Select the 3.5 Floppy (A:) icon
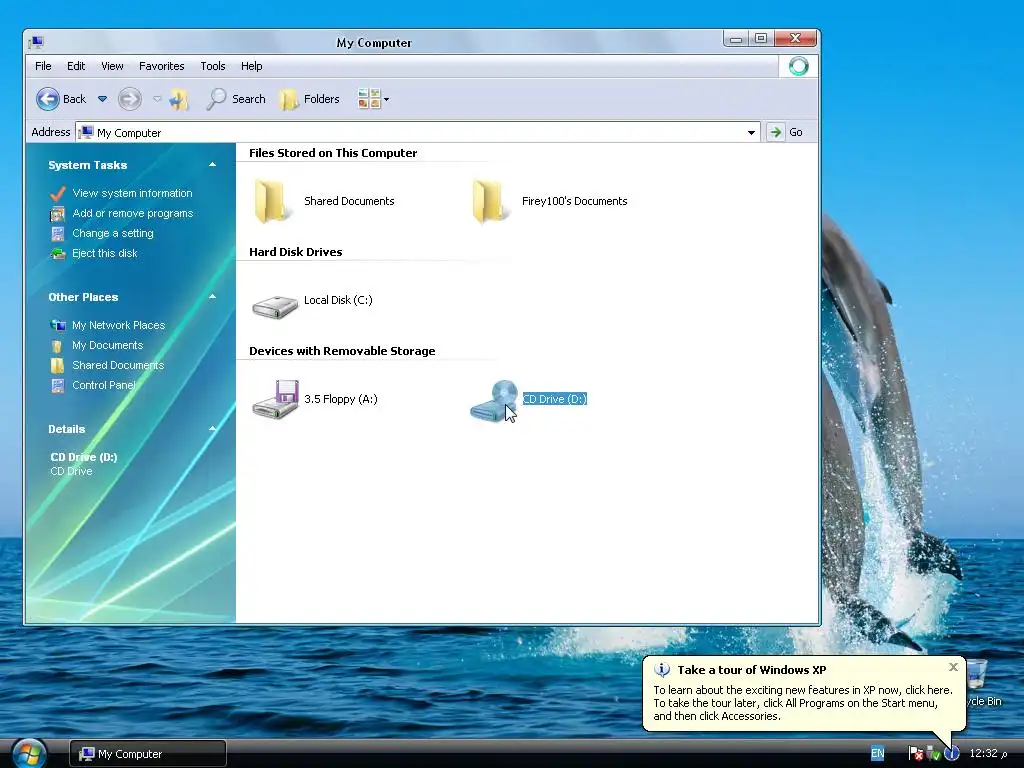 tap(276, 399)
